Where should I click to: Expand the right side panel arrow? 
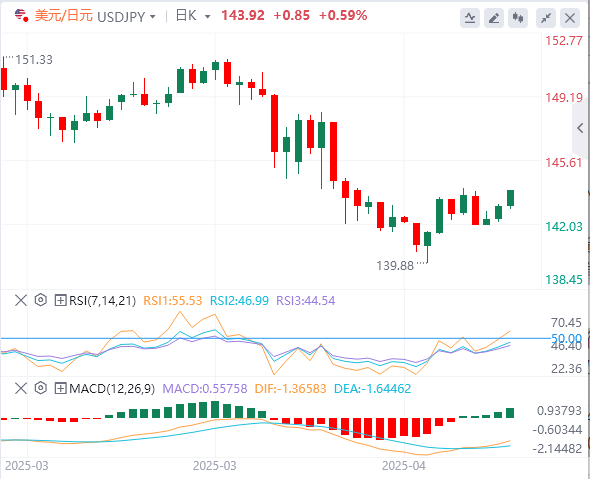click(x=581, y=128)
